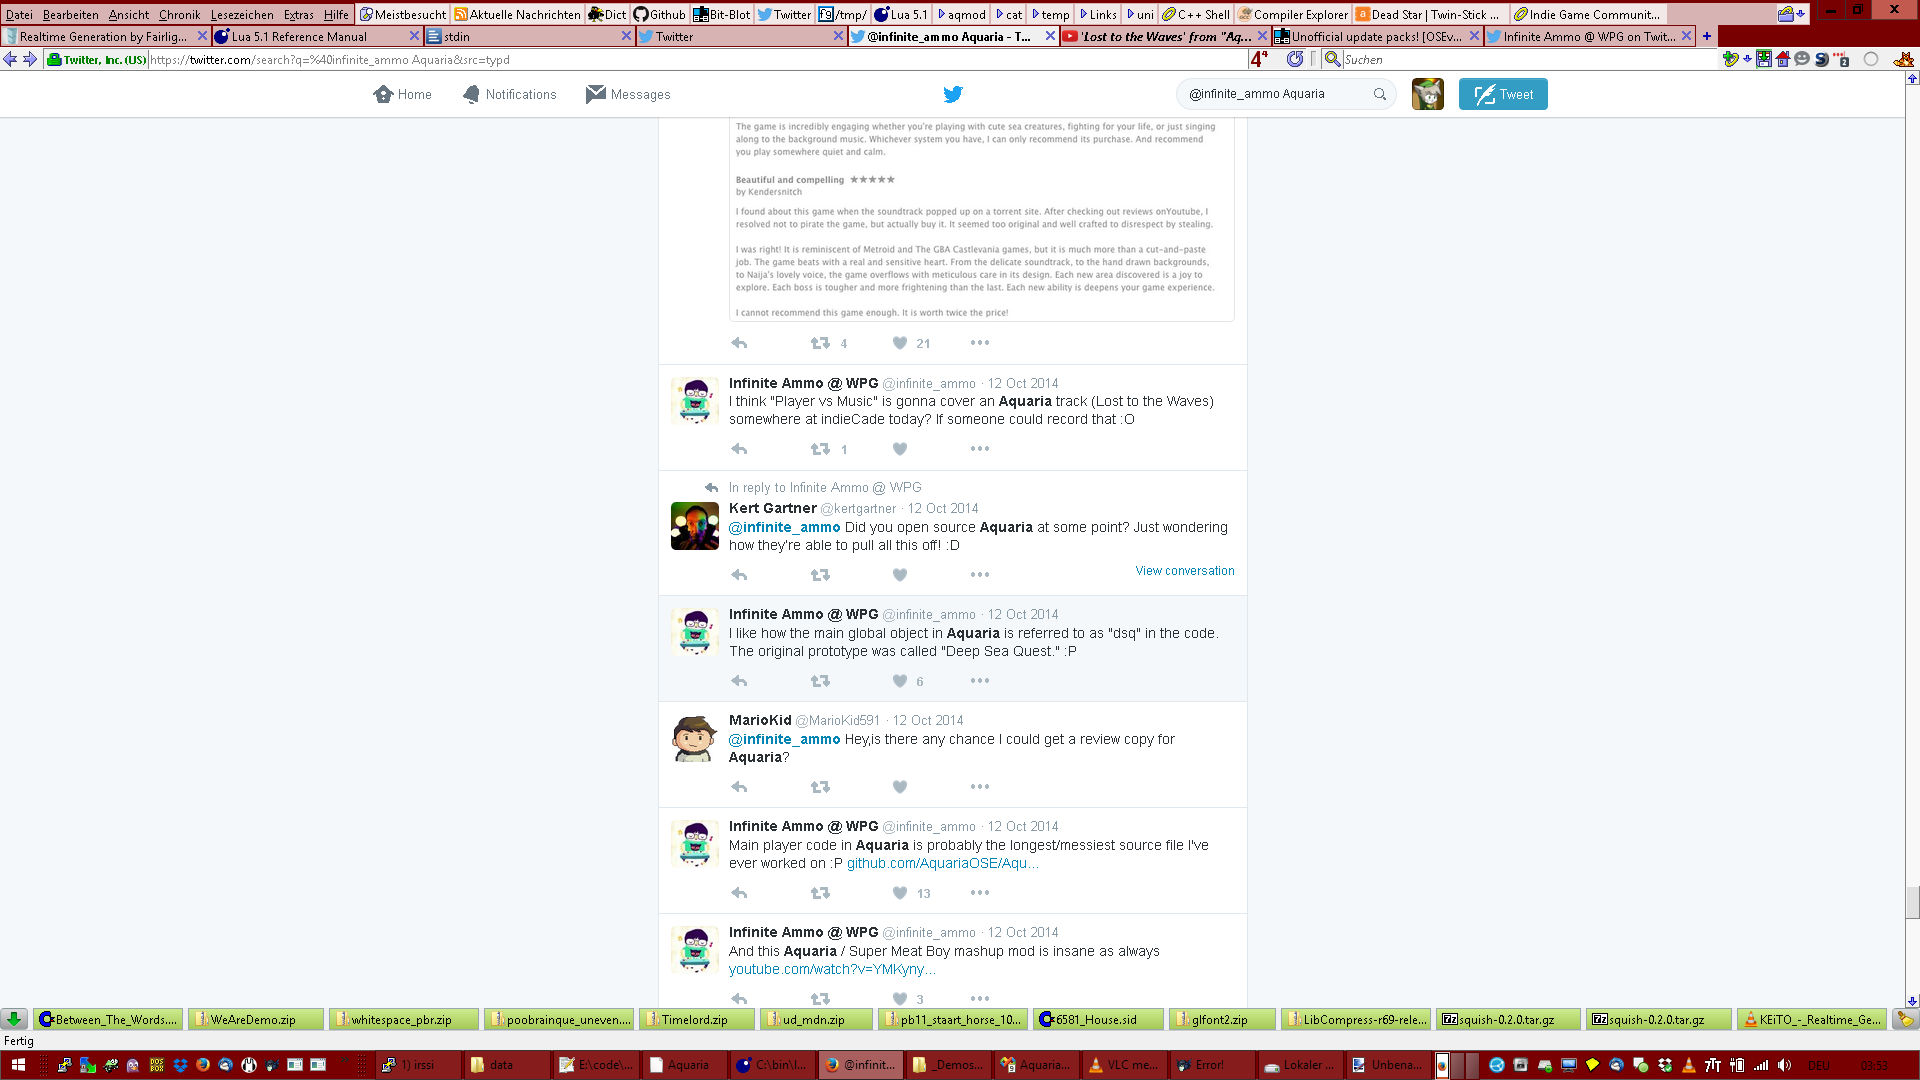Open the Chronik menu
The image size is (1920, 1080).
point(179,14)
